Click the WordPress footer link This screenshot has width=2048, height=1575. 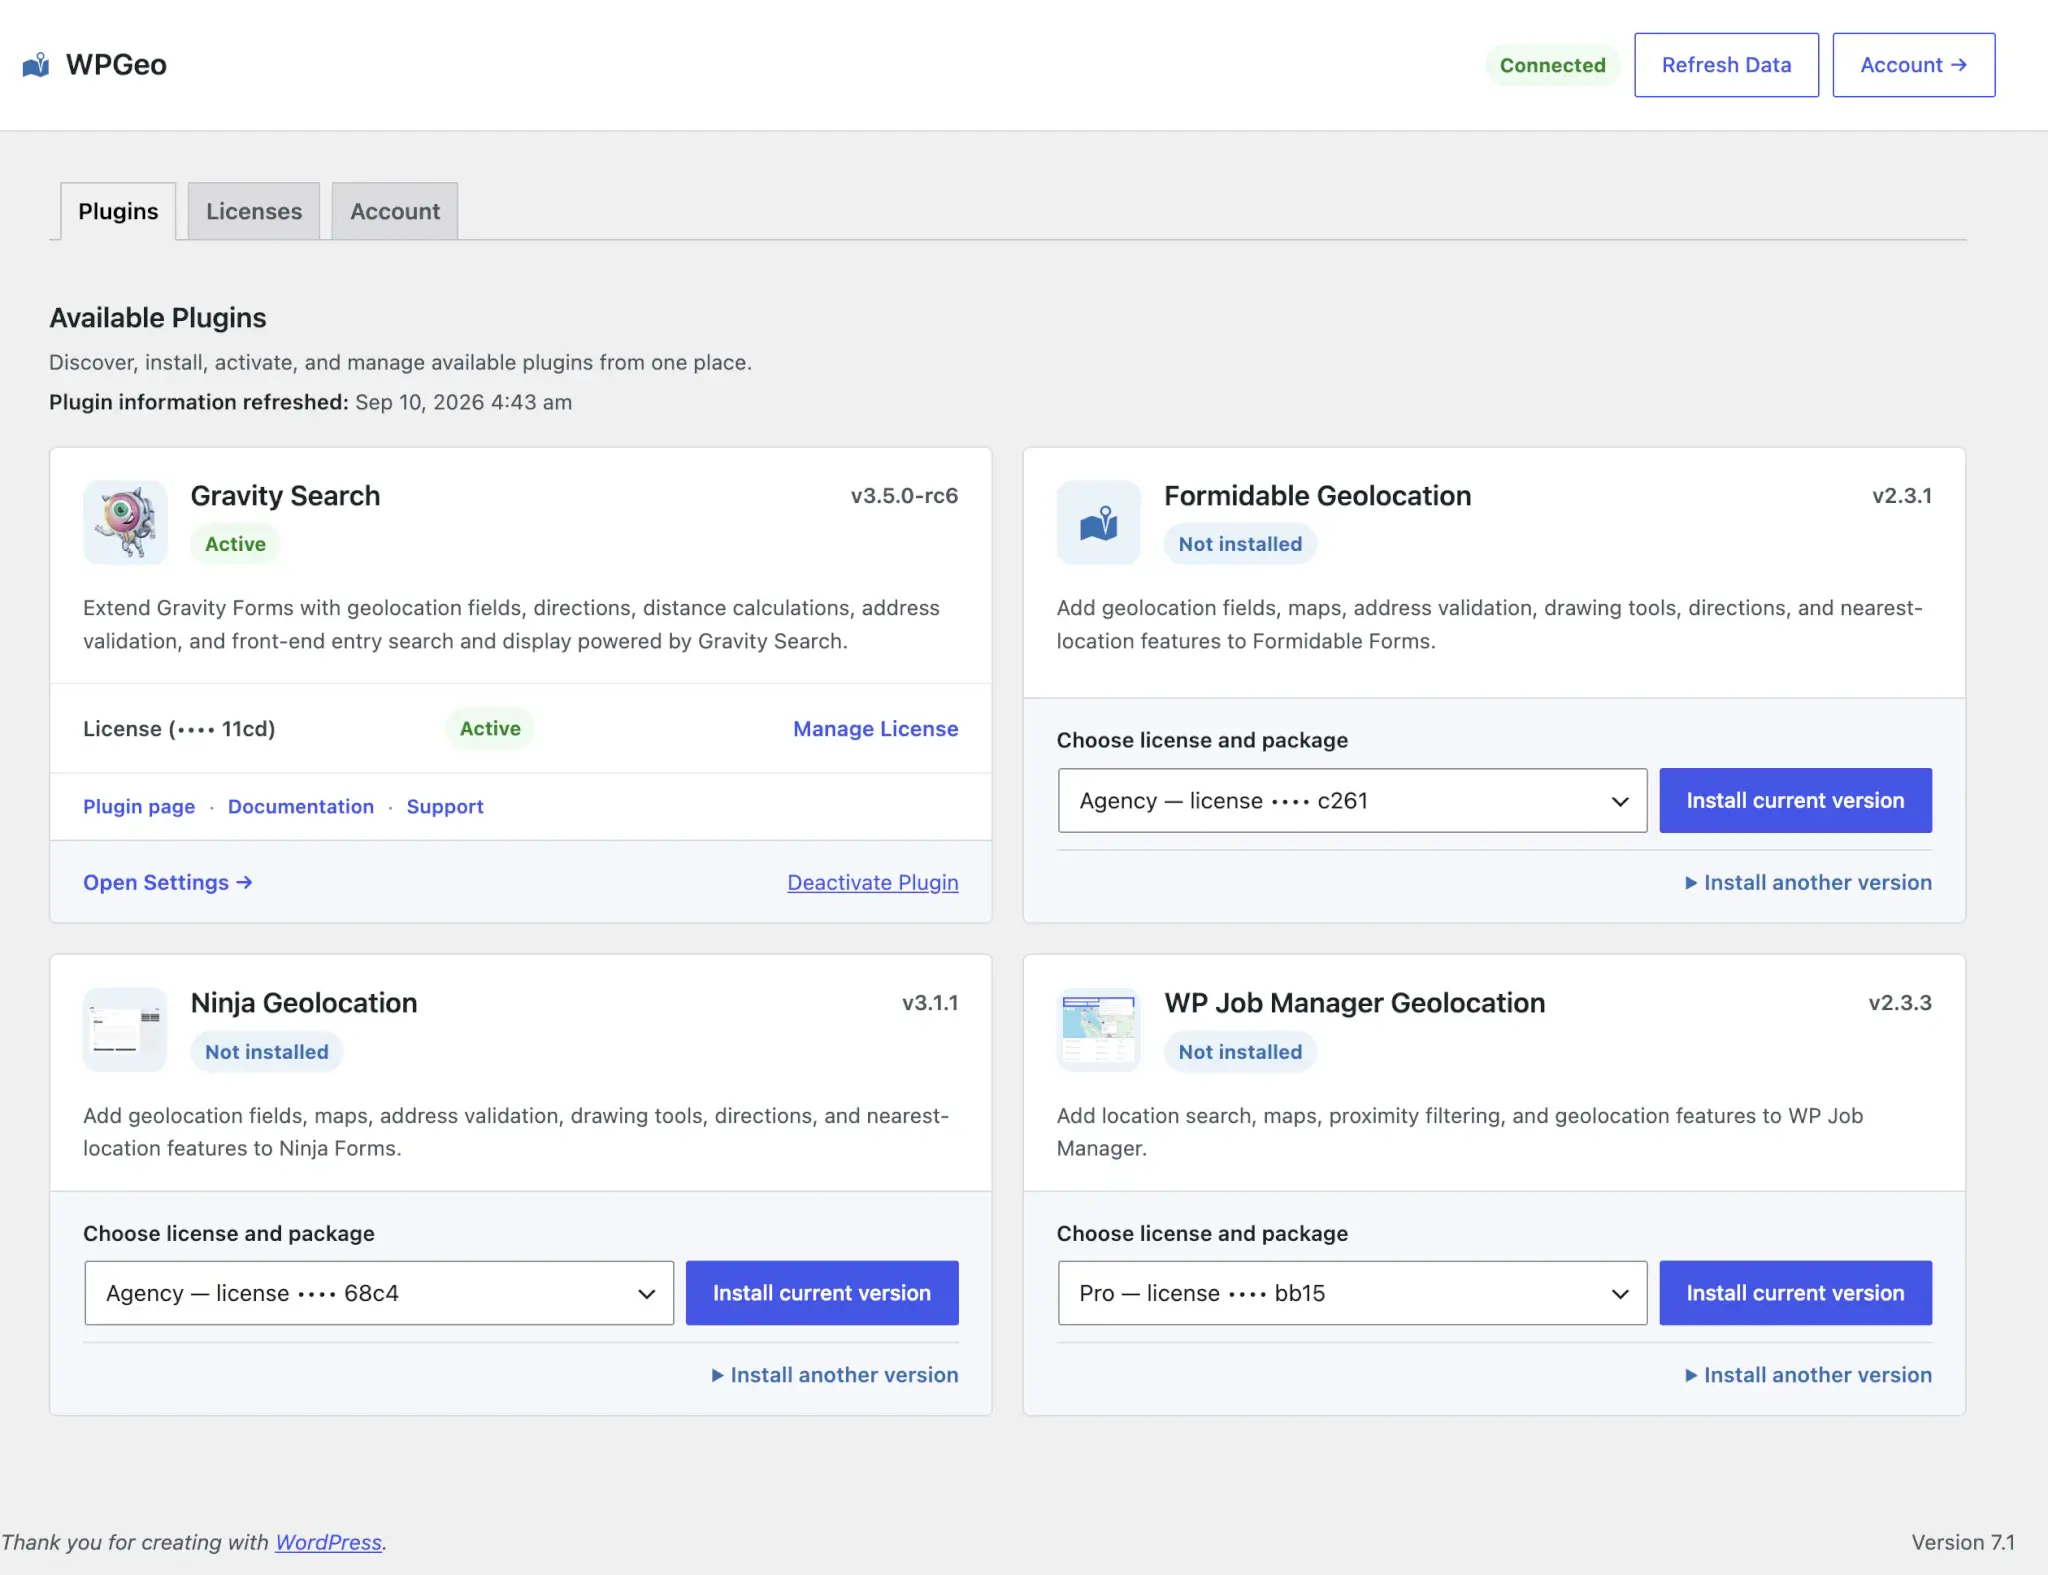[x=328, y=1541]
